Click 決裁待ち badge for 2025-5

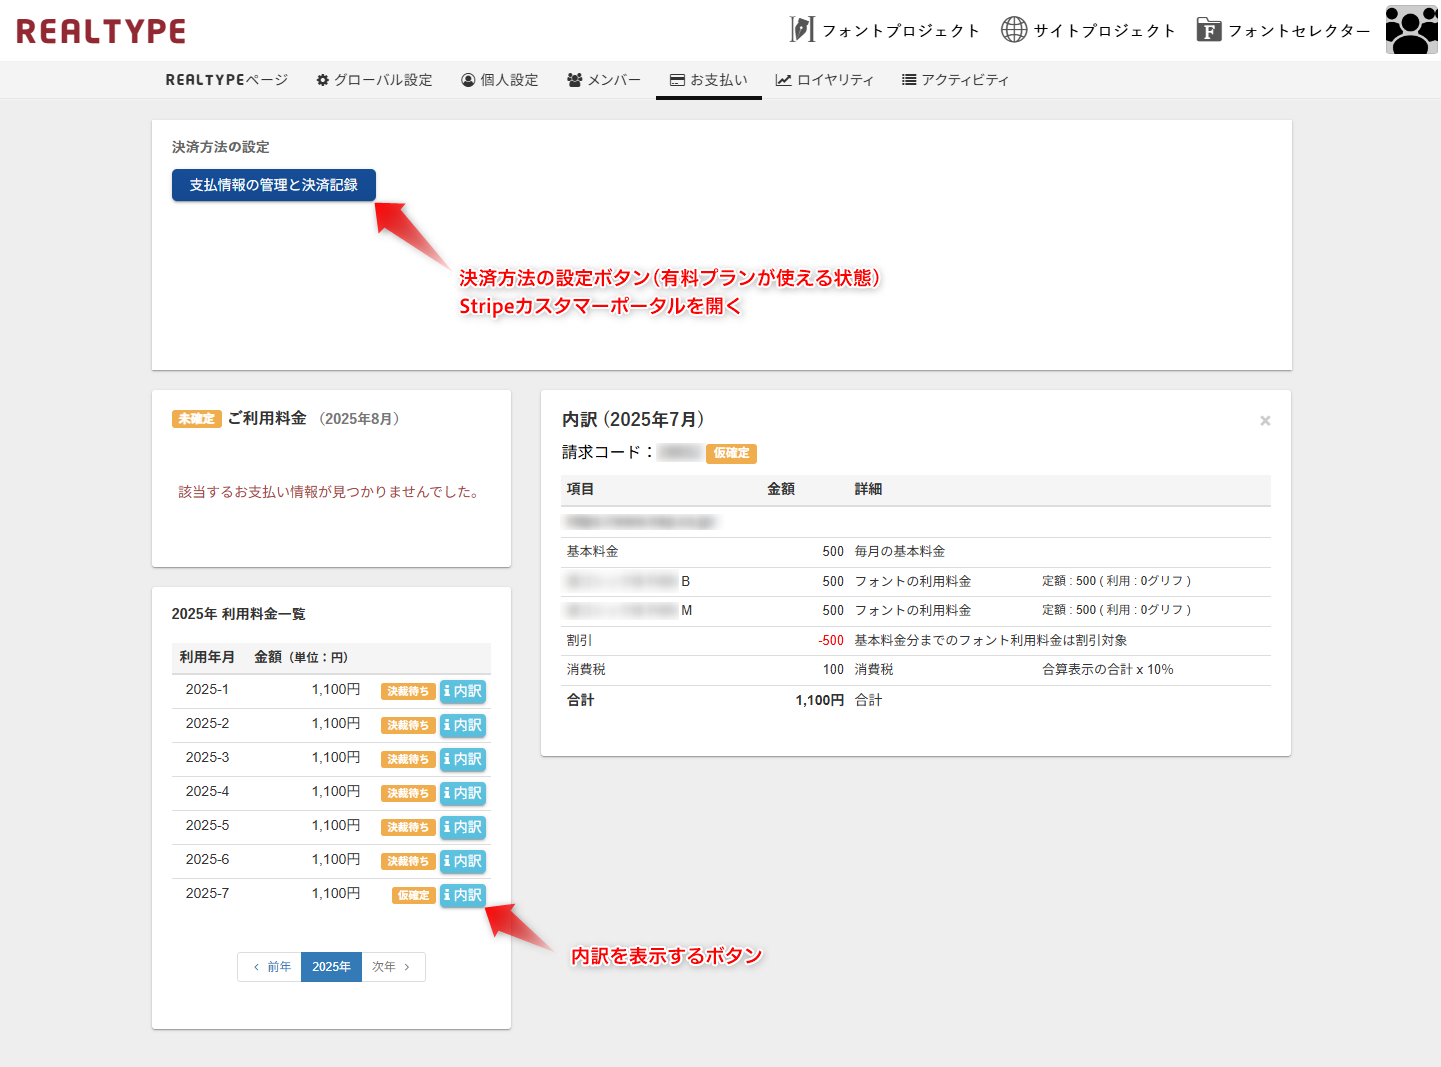pyautogui.click(x=408, y=828)
